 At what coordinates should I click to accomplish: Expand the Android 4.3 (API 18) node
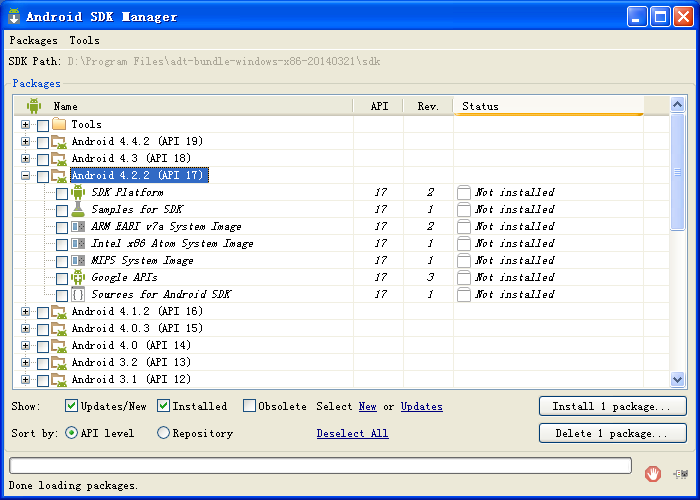(25, 158)
